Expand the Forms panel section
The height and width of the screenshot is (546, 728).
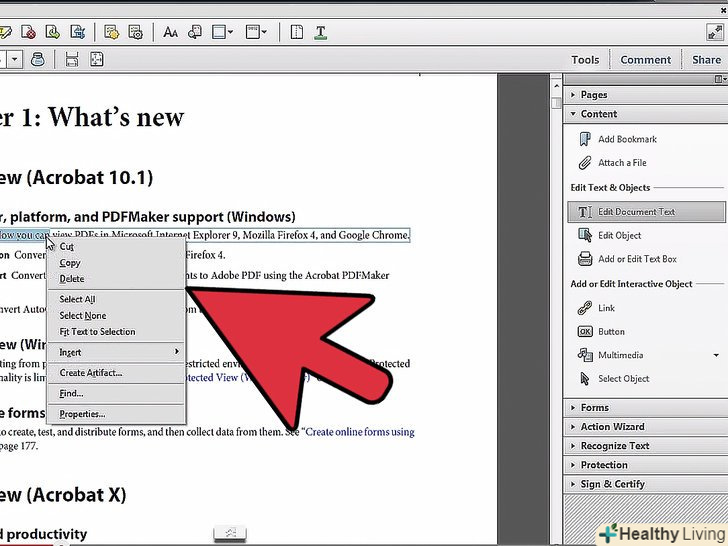[x=645, y=407]
